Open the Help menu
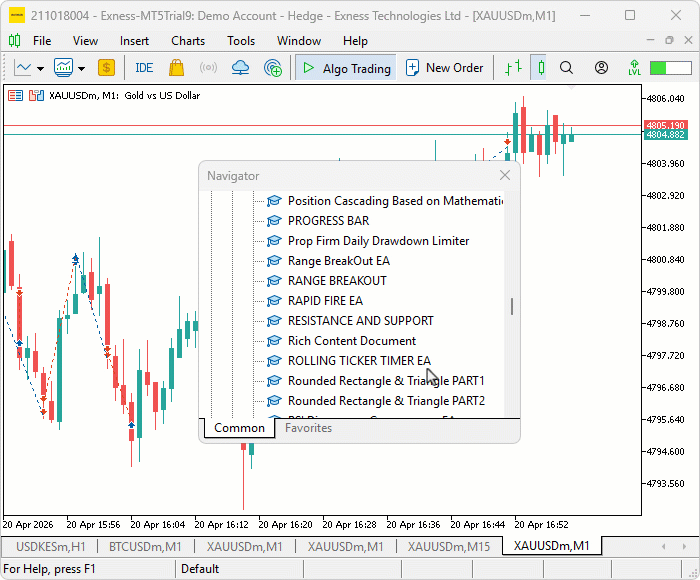 355,41
